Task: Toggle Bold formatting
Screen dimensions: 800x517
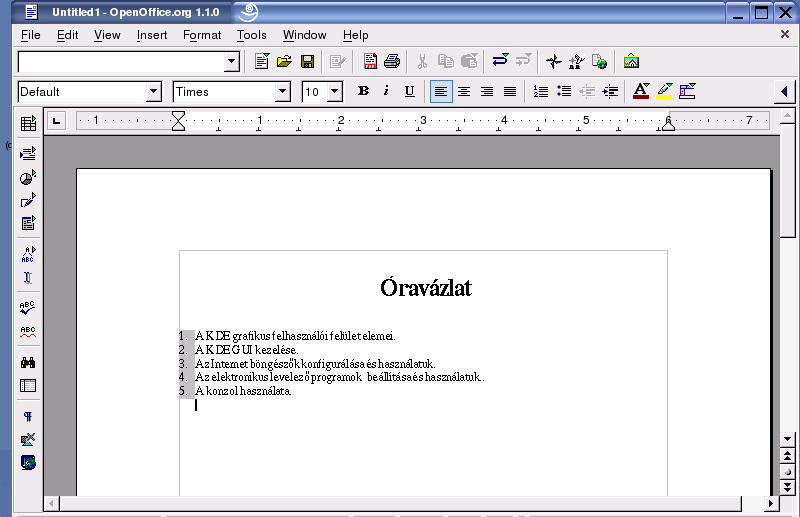Action: pos(363,91)
